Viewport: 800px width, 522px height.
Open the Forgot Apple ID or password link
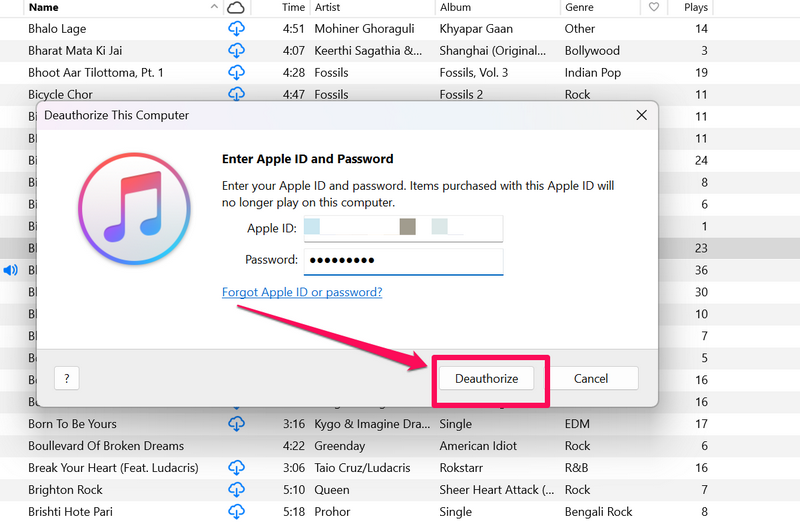pyautogui.click(x=302, y=292)
